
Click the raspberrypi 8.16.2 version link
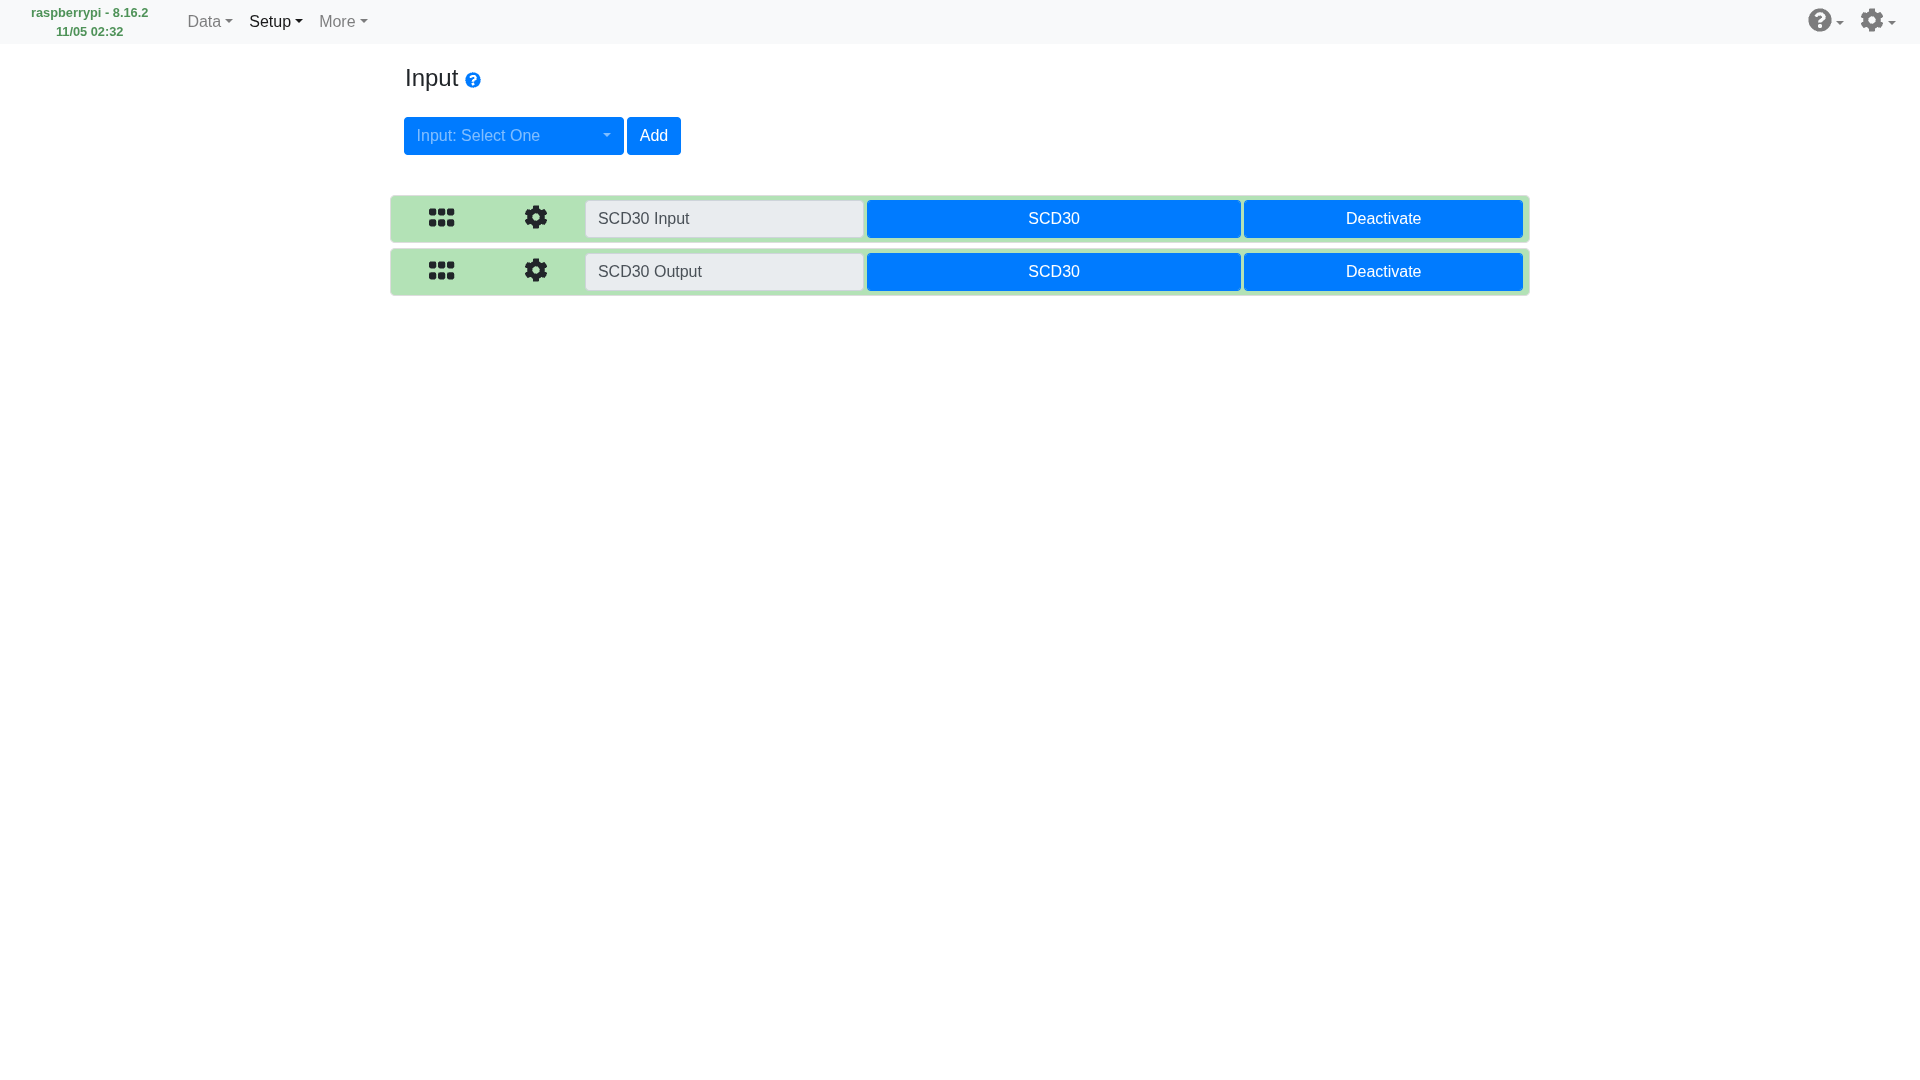pyautogui.click(x=90, y=13)
